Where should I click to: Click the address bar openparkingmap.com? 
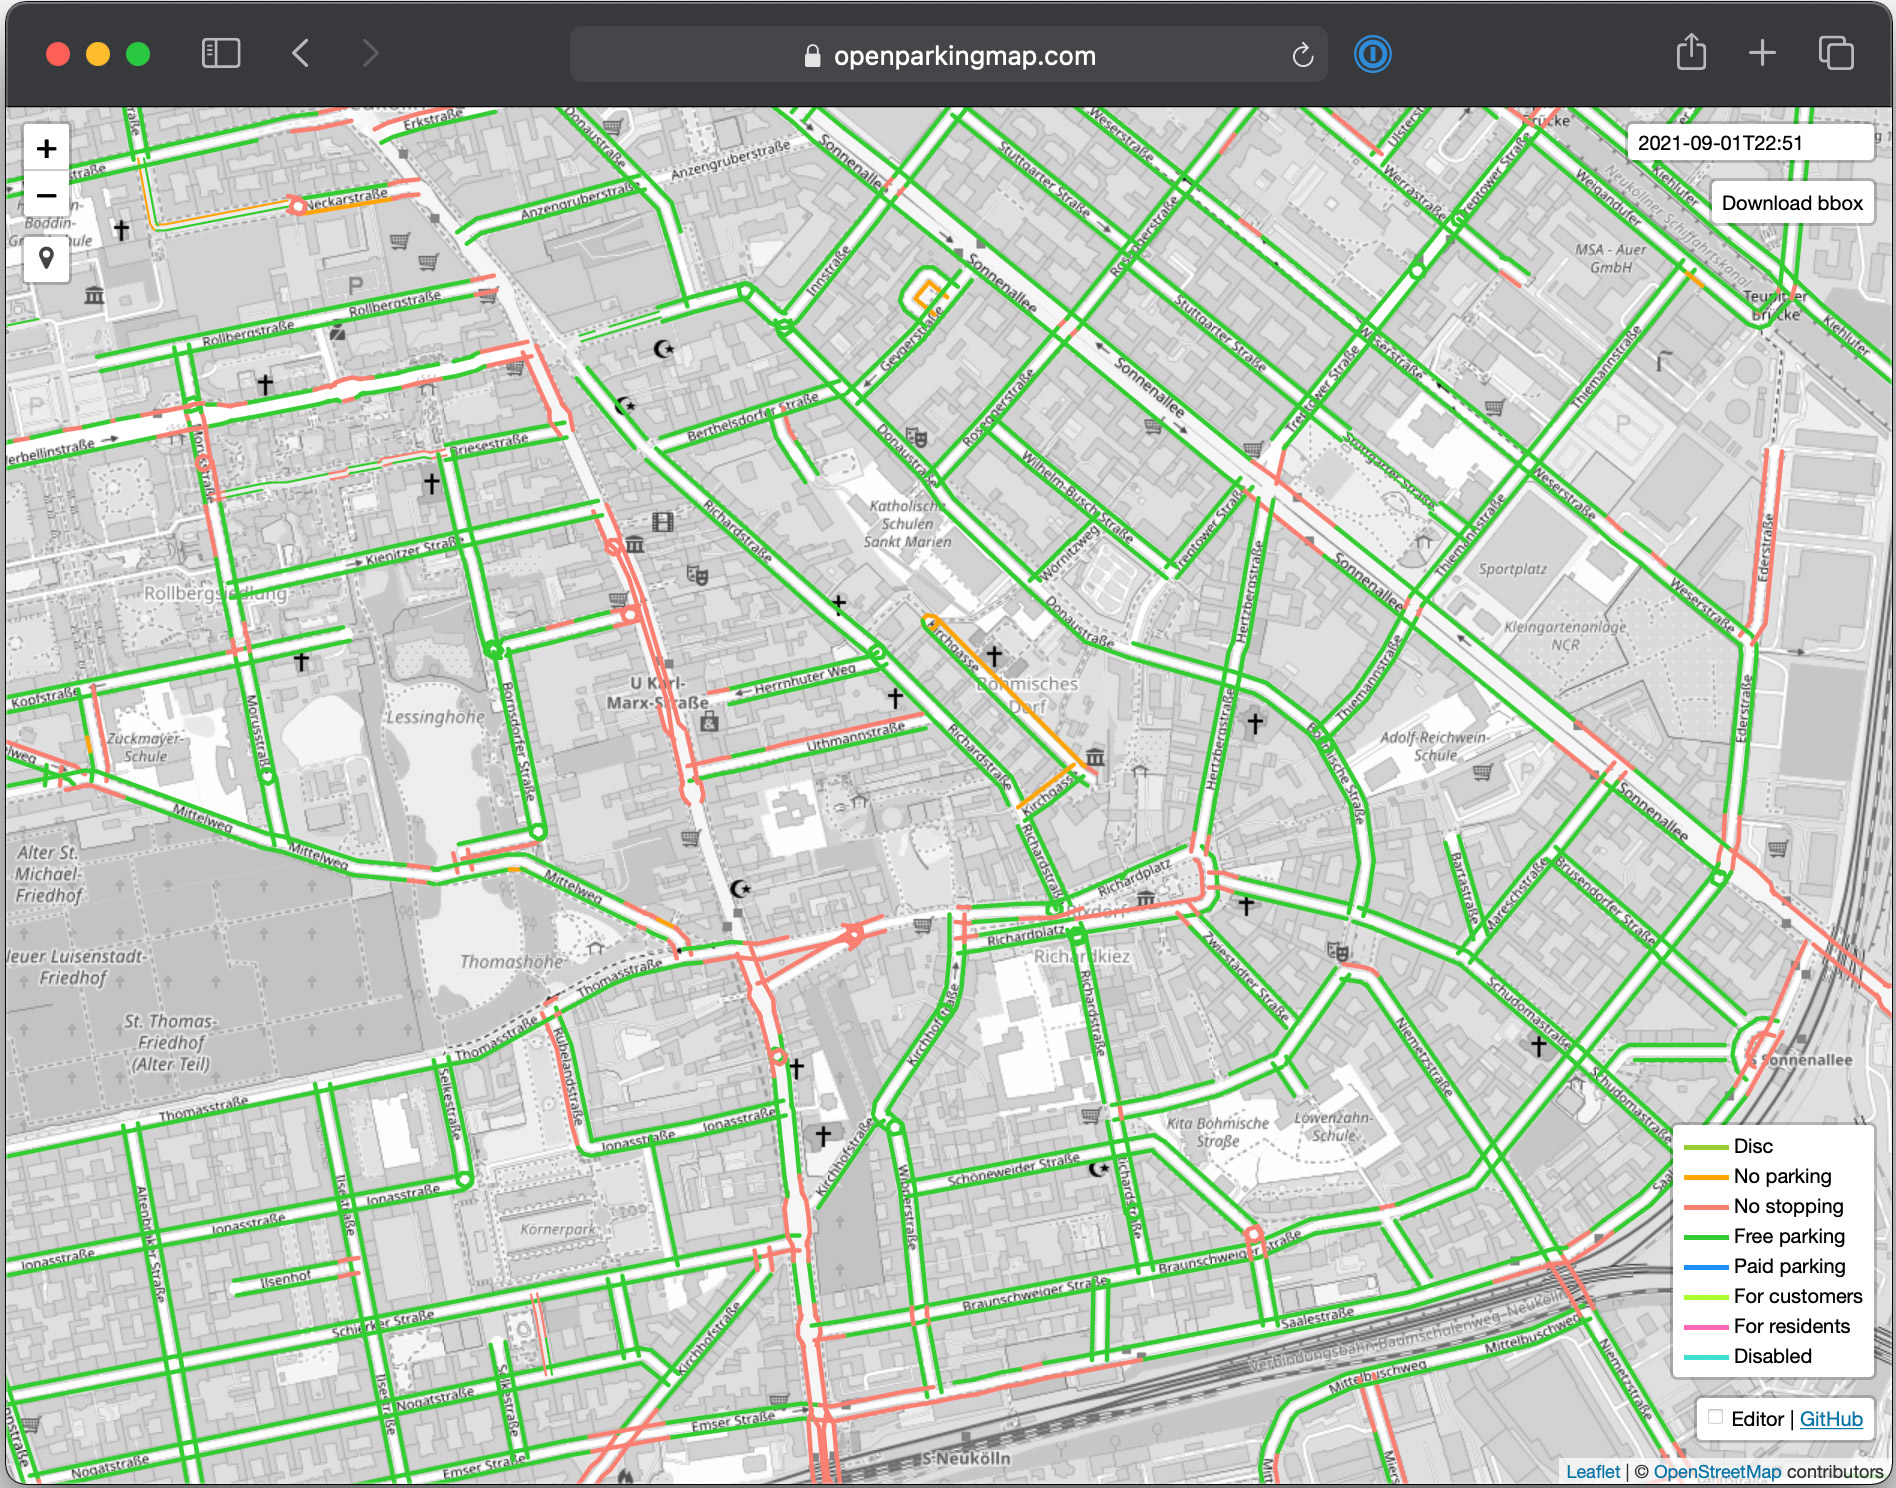[x=948, y=55]
